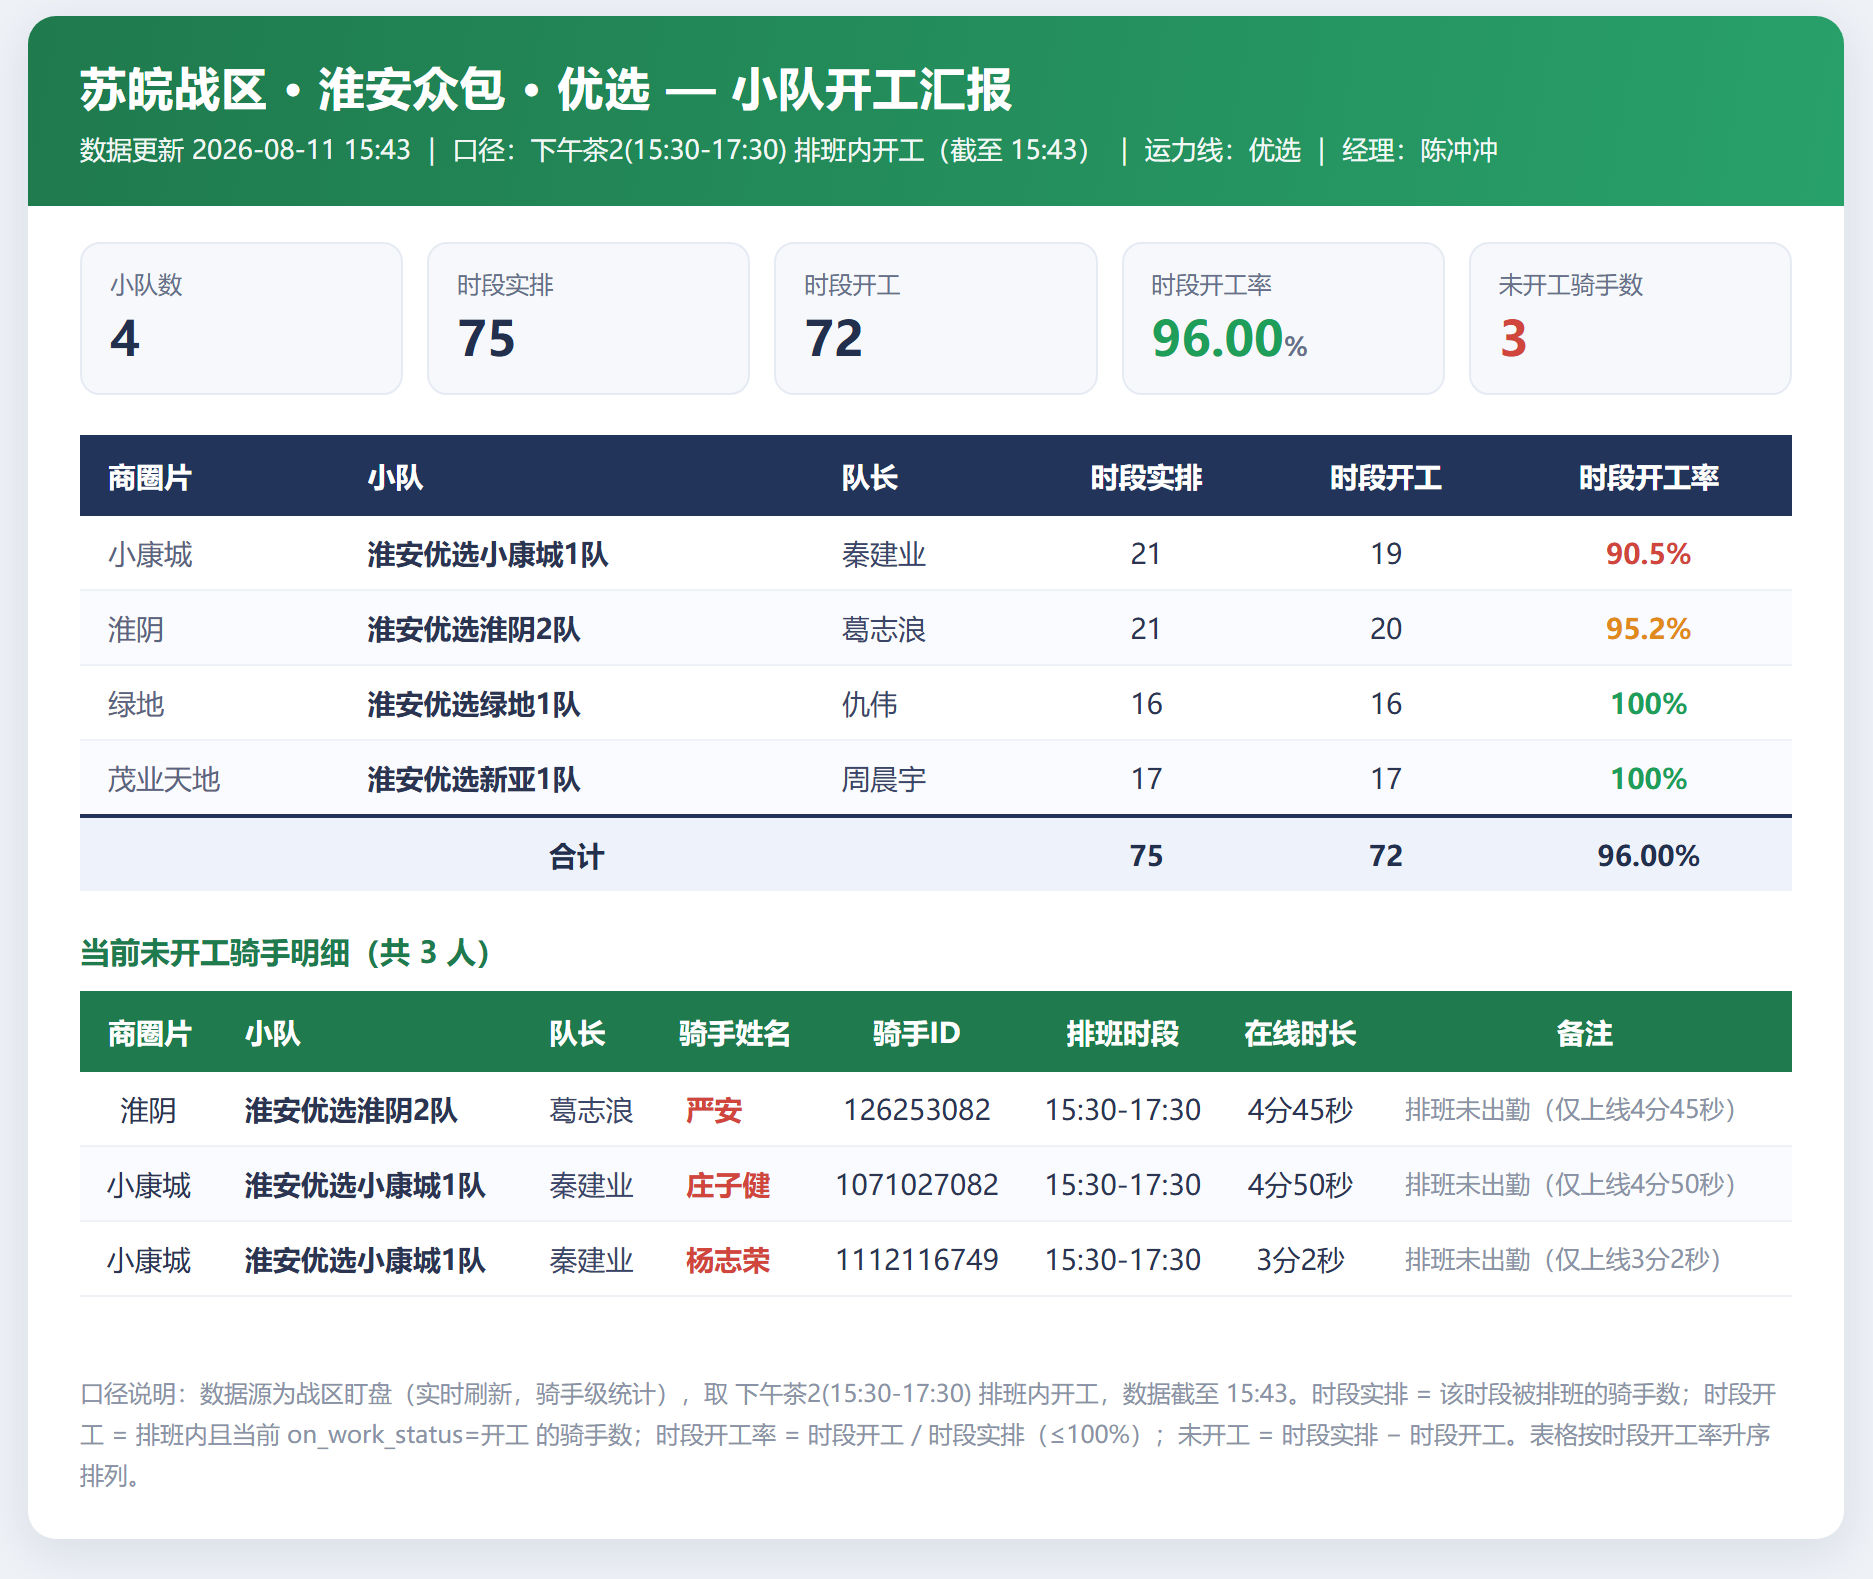Image resolution: width=1873 pixels, height=1579 pixels.
Task: Click 葛志浪 captain cell in rider table
Action: tap(591, 1110)
